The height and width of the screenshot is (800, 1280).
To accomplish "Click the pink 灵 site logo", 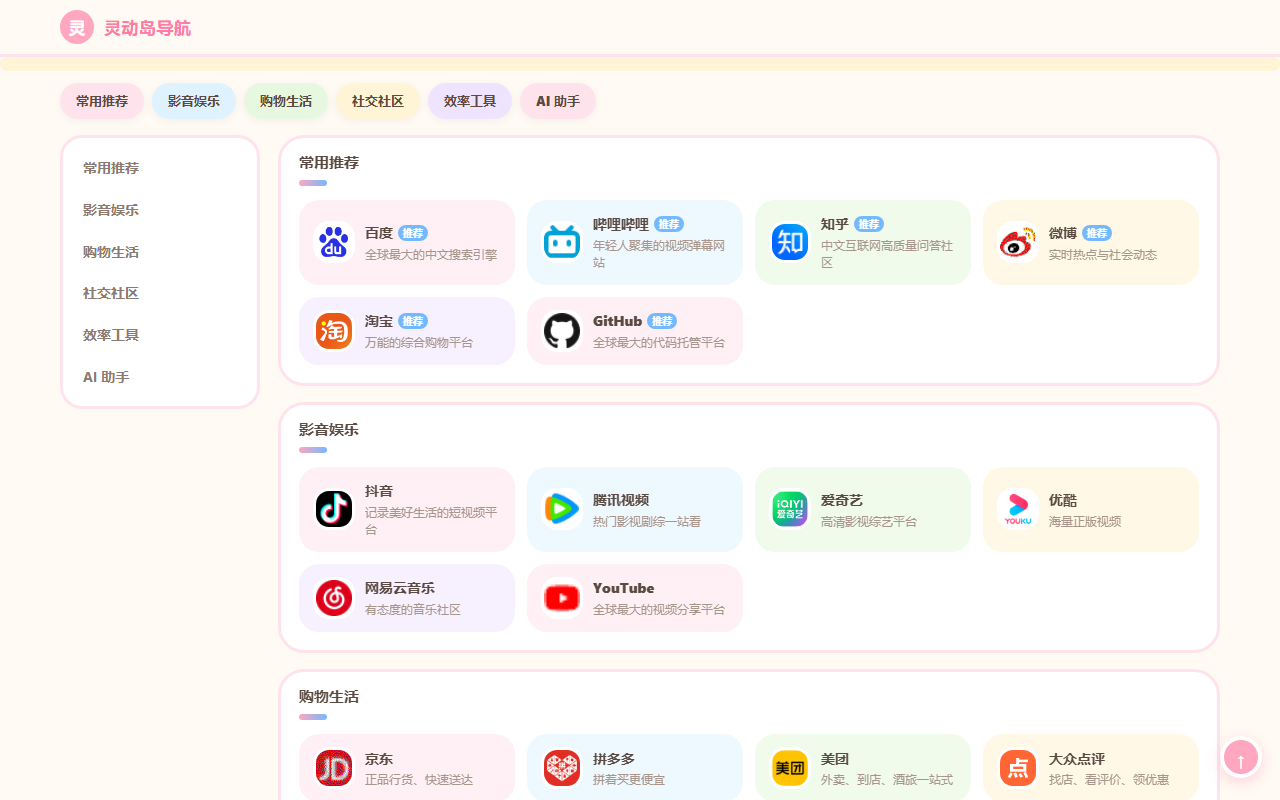I will pyautogui.click(x=77, y=27).
